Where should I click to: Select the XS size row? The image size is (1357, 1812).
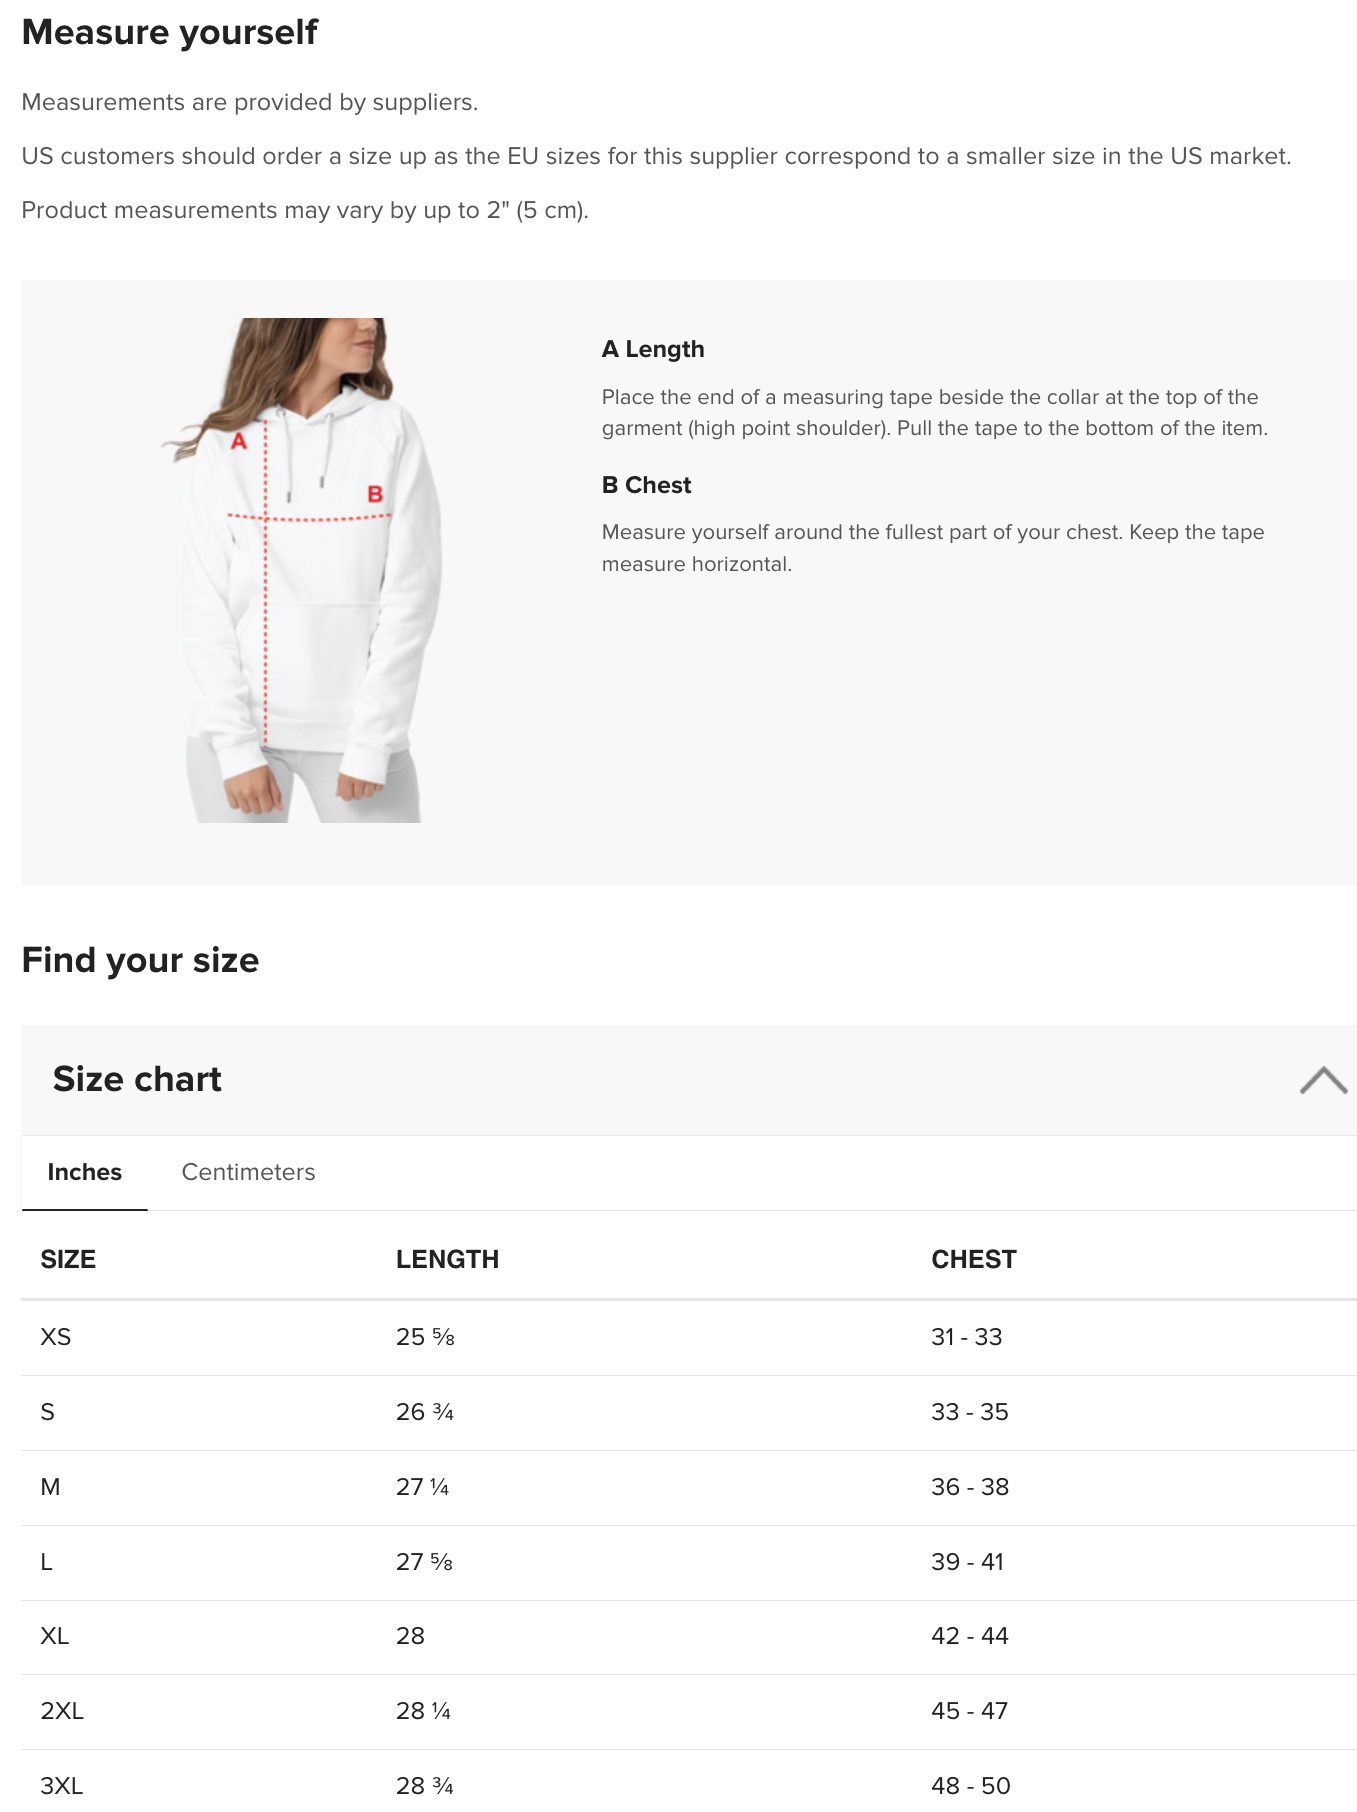coord(689,1337)
